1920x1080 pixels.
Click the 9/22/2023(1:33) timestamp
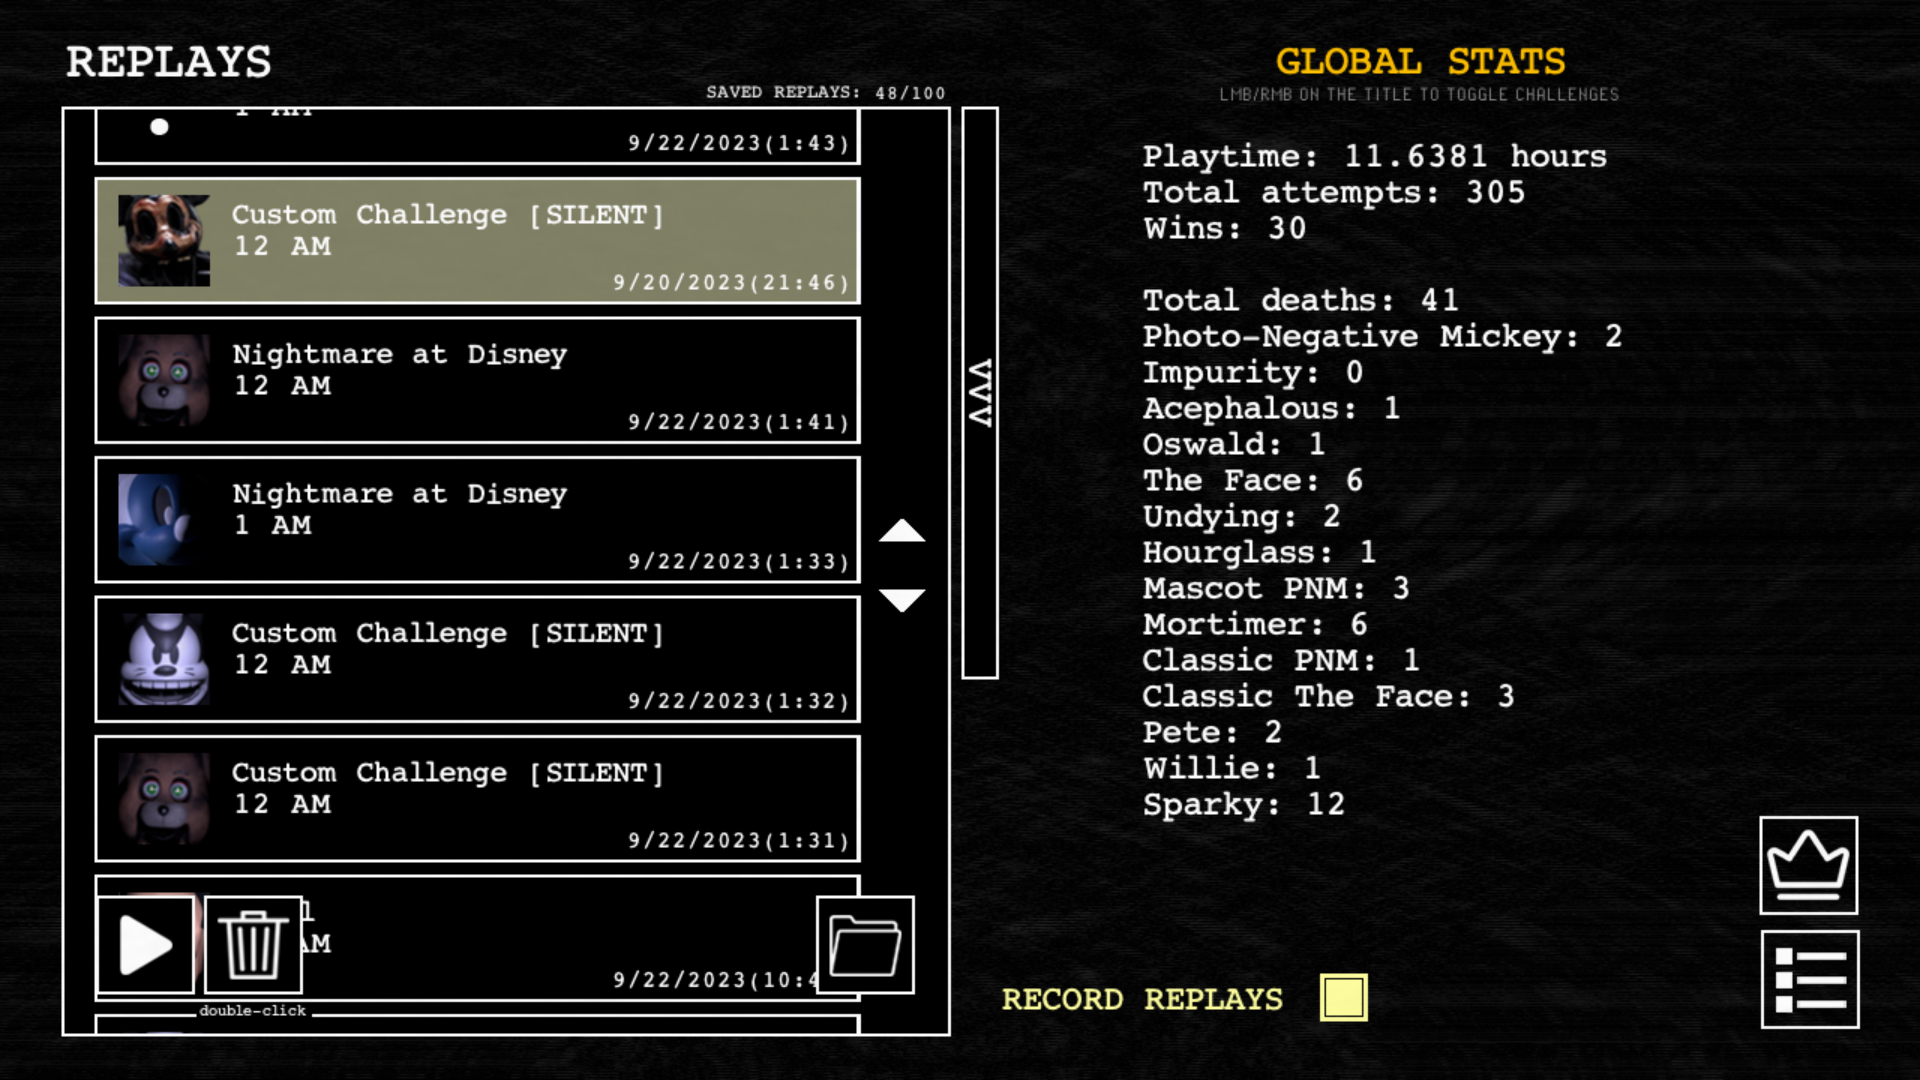(x=739, y=562)
